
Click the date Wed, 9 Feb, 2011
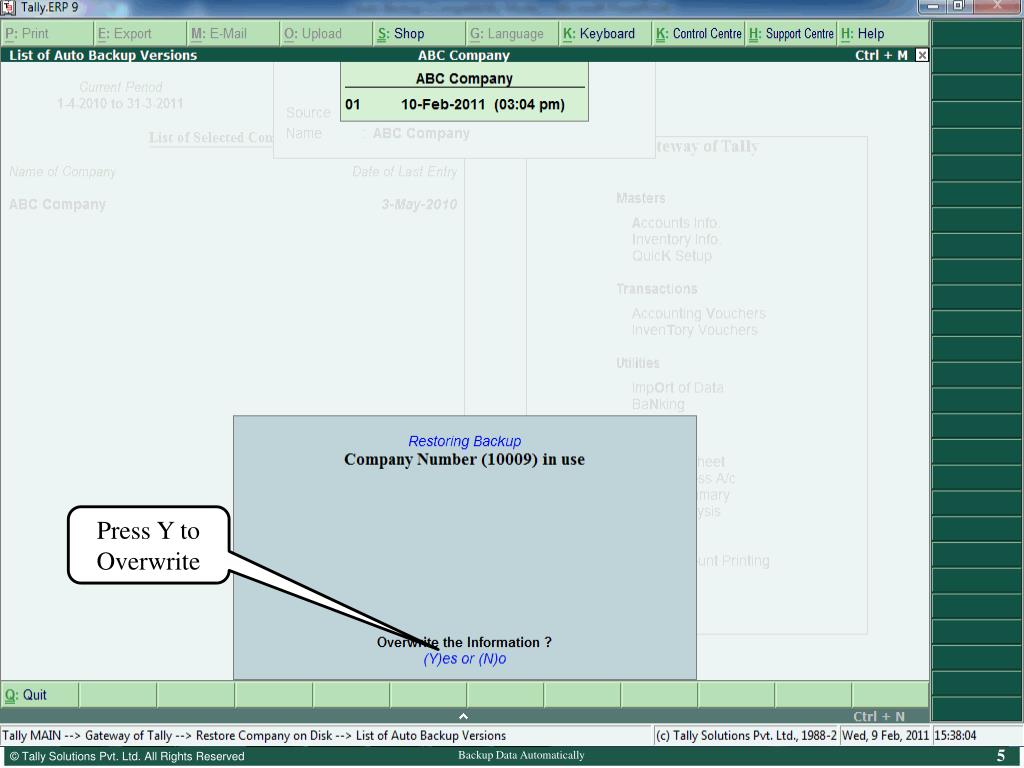pyautogui.click(x=885, y=735)
